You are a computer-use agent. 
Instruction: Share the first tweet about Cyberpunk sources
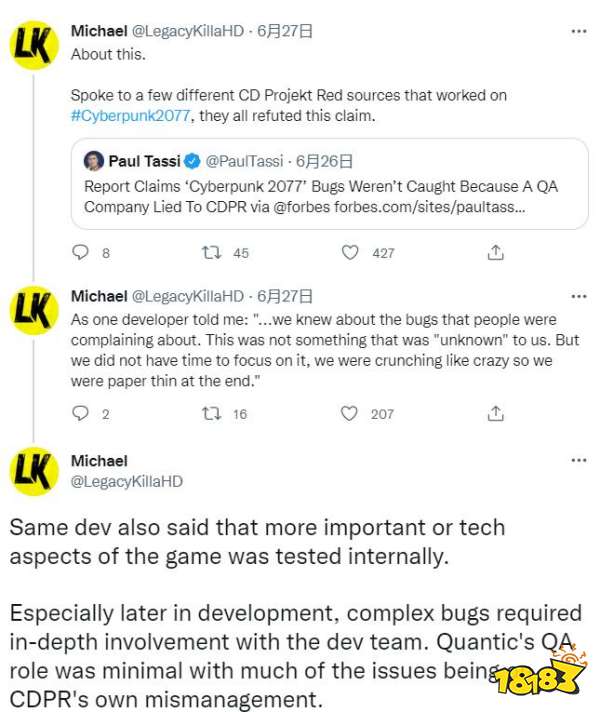pos(496,252)
